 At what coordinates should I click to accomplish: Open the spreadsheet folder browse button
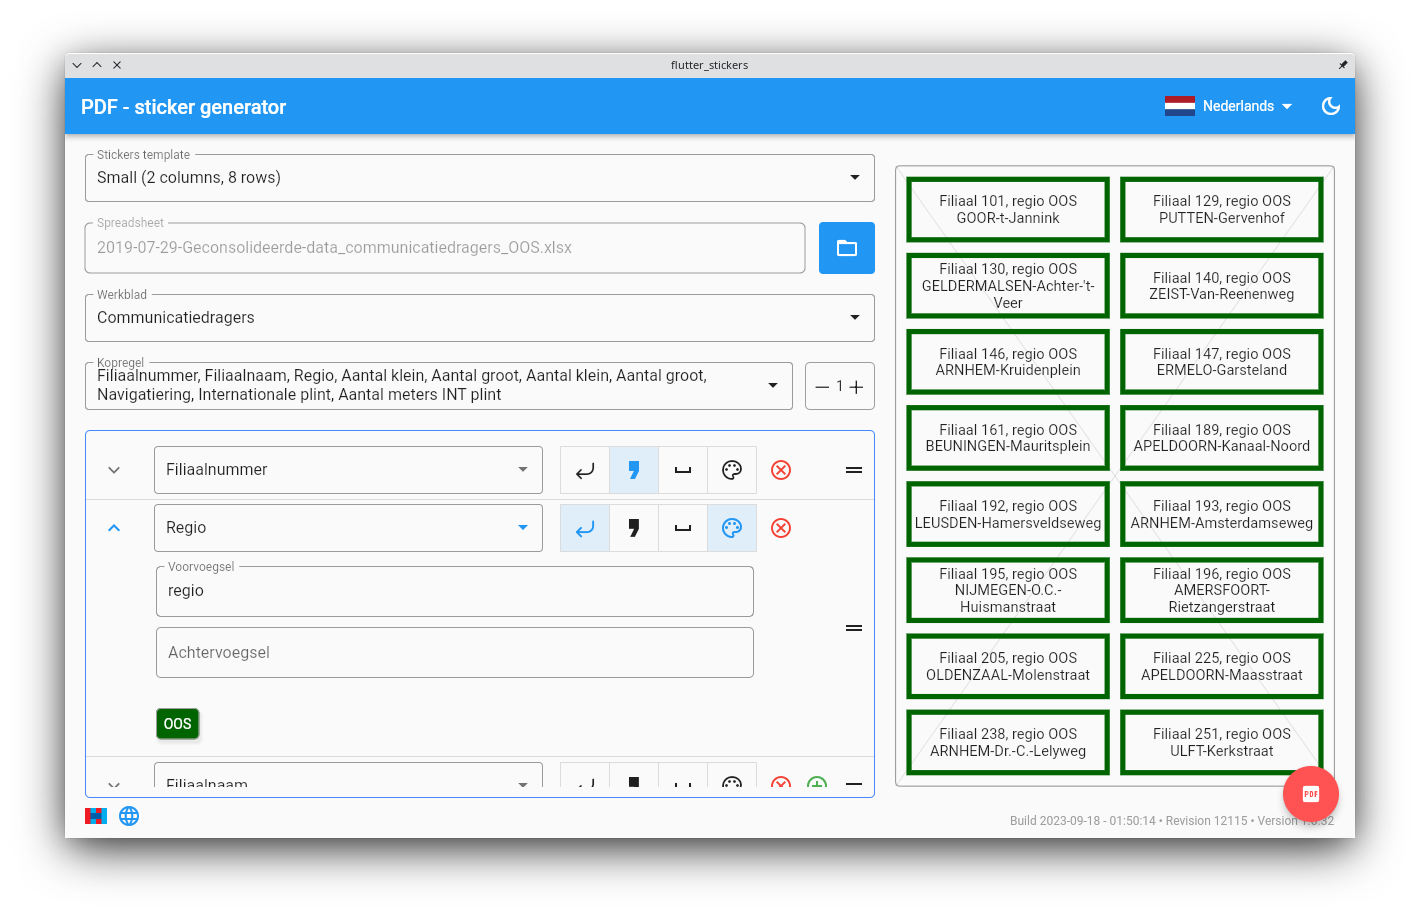(846, 248)
